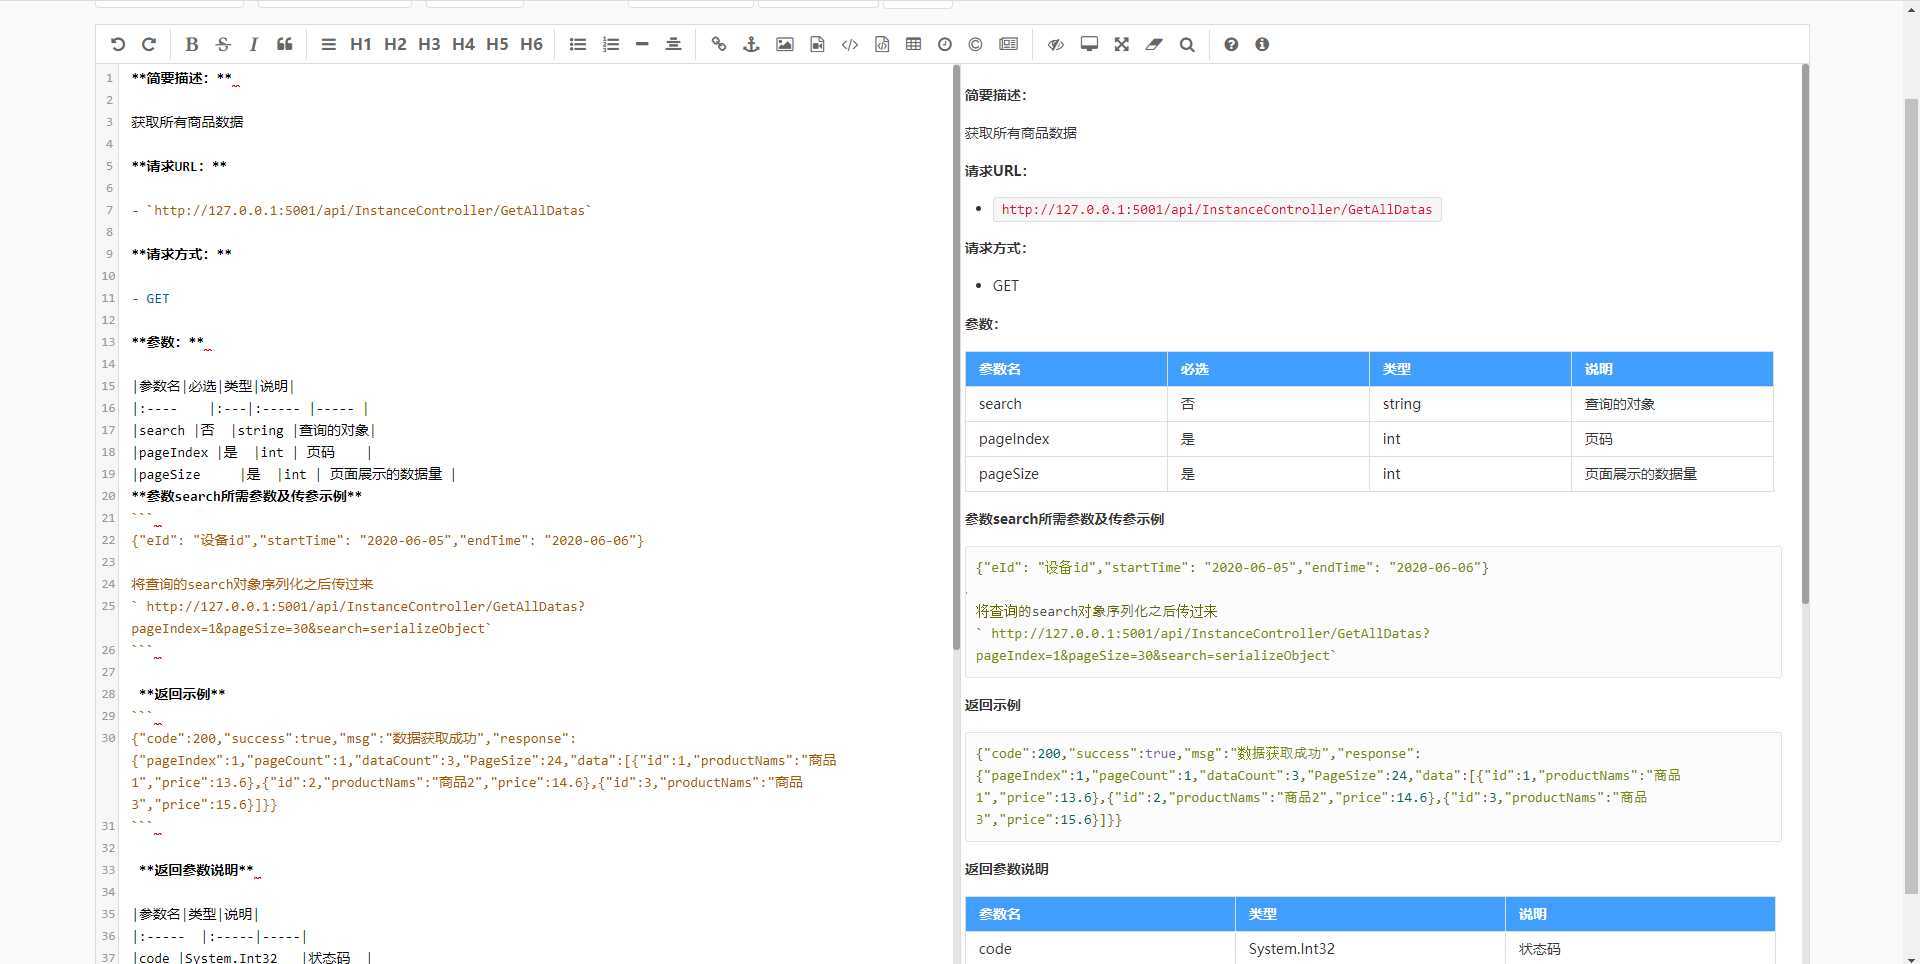Apply strikethrough formatting
Viewport: 1920px width, 964px height.
pos(223,44)
